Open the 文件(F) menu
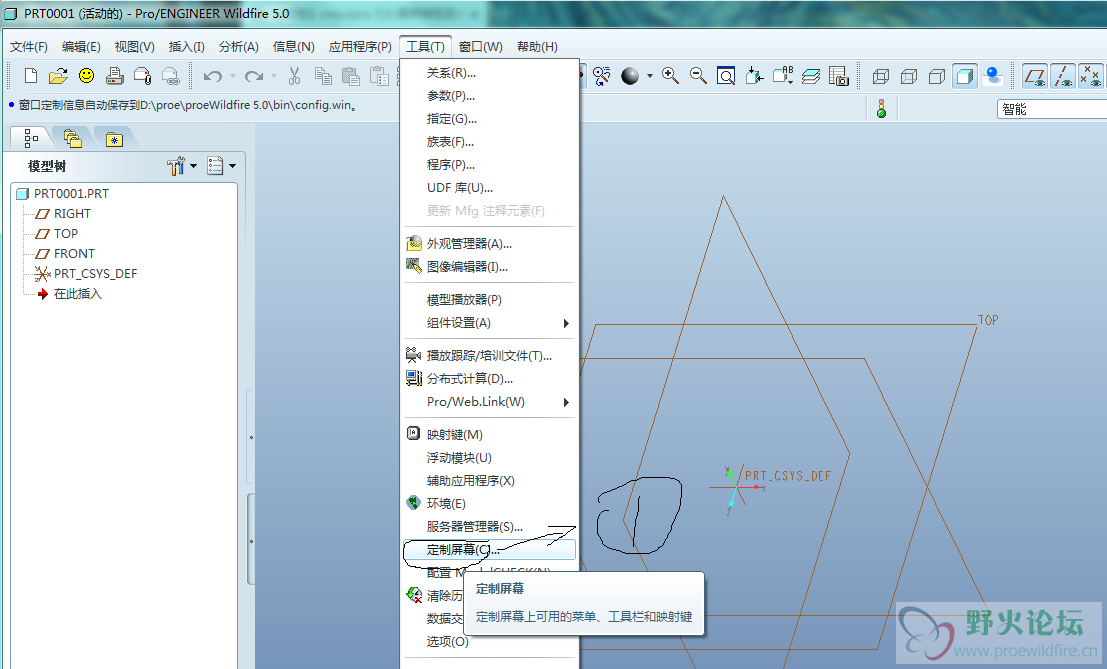The image size is (1107, 669). point(29,47)
